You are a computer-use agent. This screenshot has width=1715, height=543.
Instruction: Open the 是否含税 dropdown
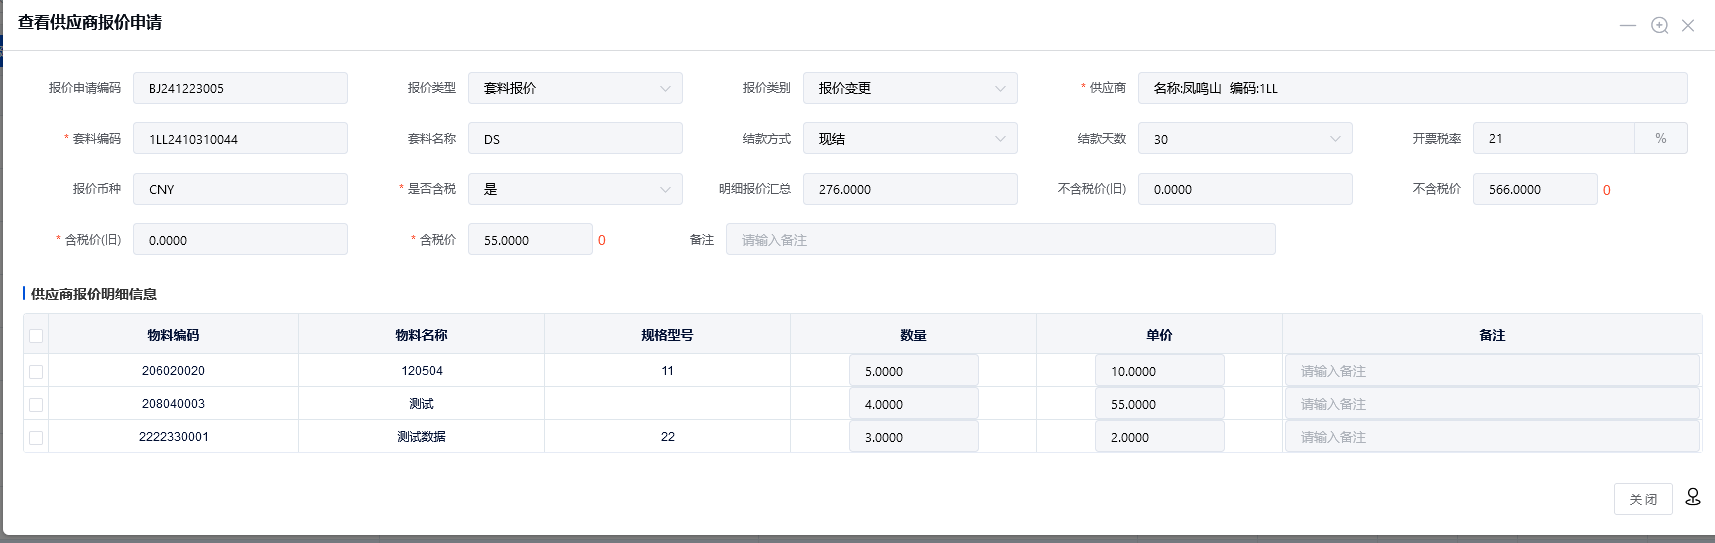pyautogui.click(x=575, y=189)
